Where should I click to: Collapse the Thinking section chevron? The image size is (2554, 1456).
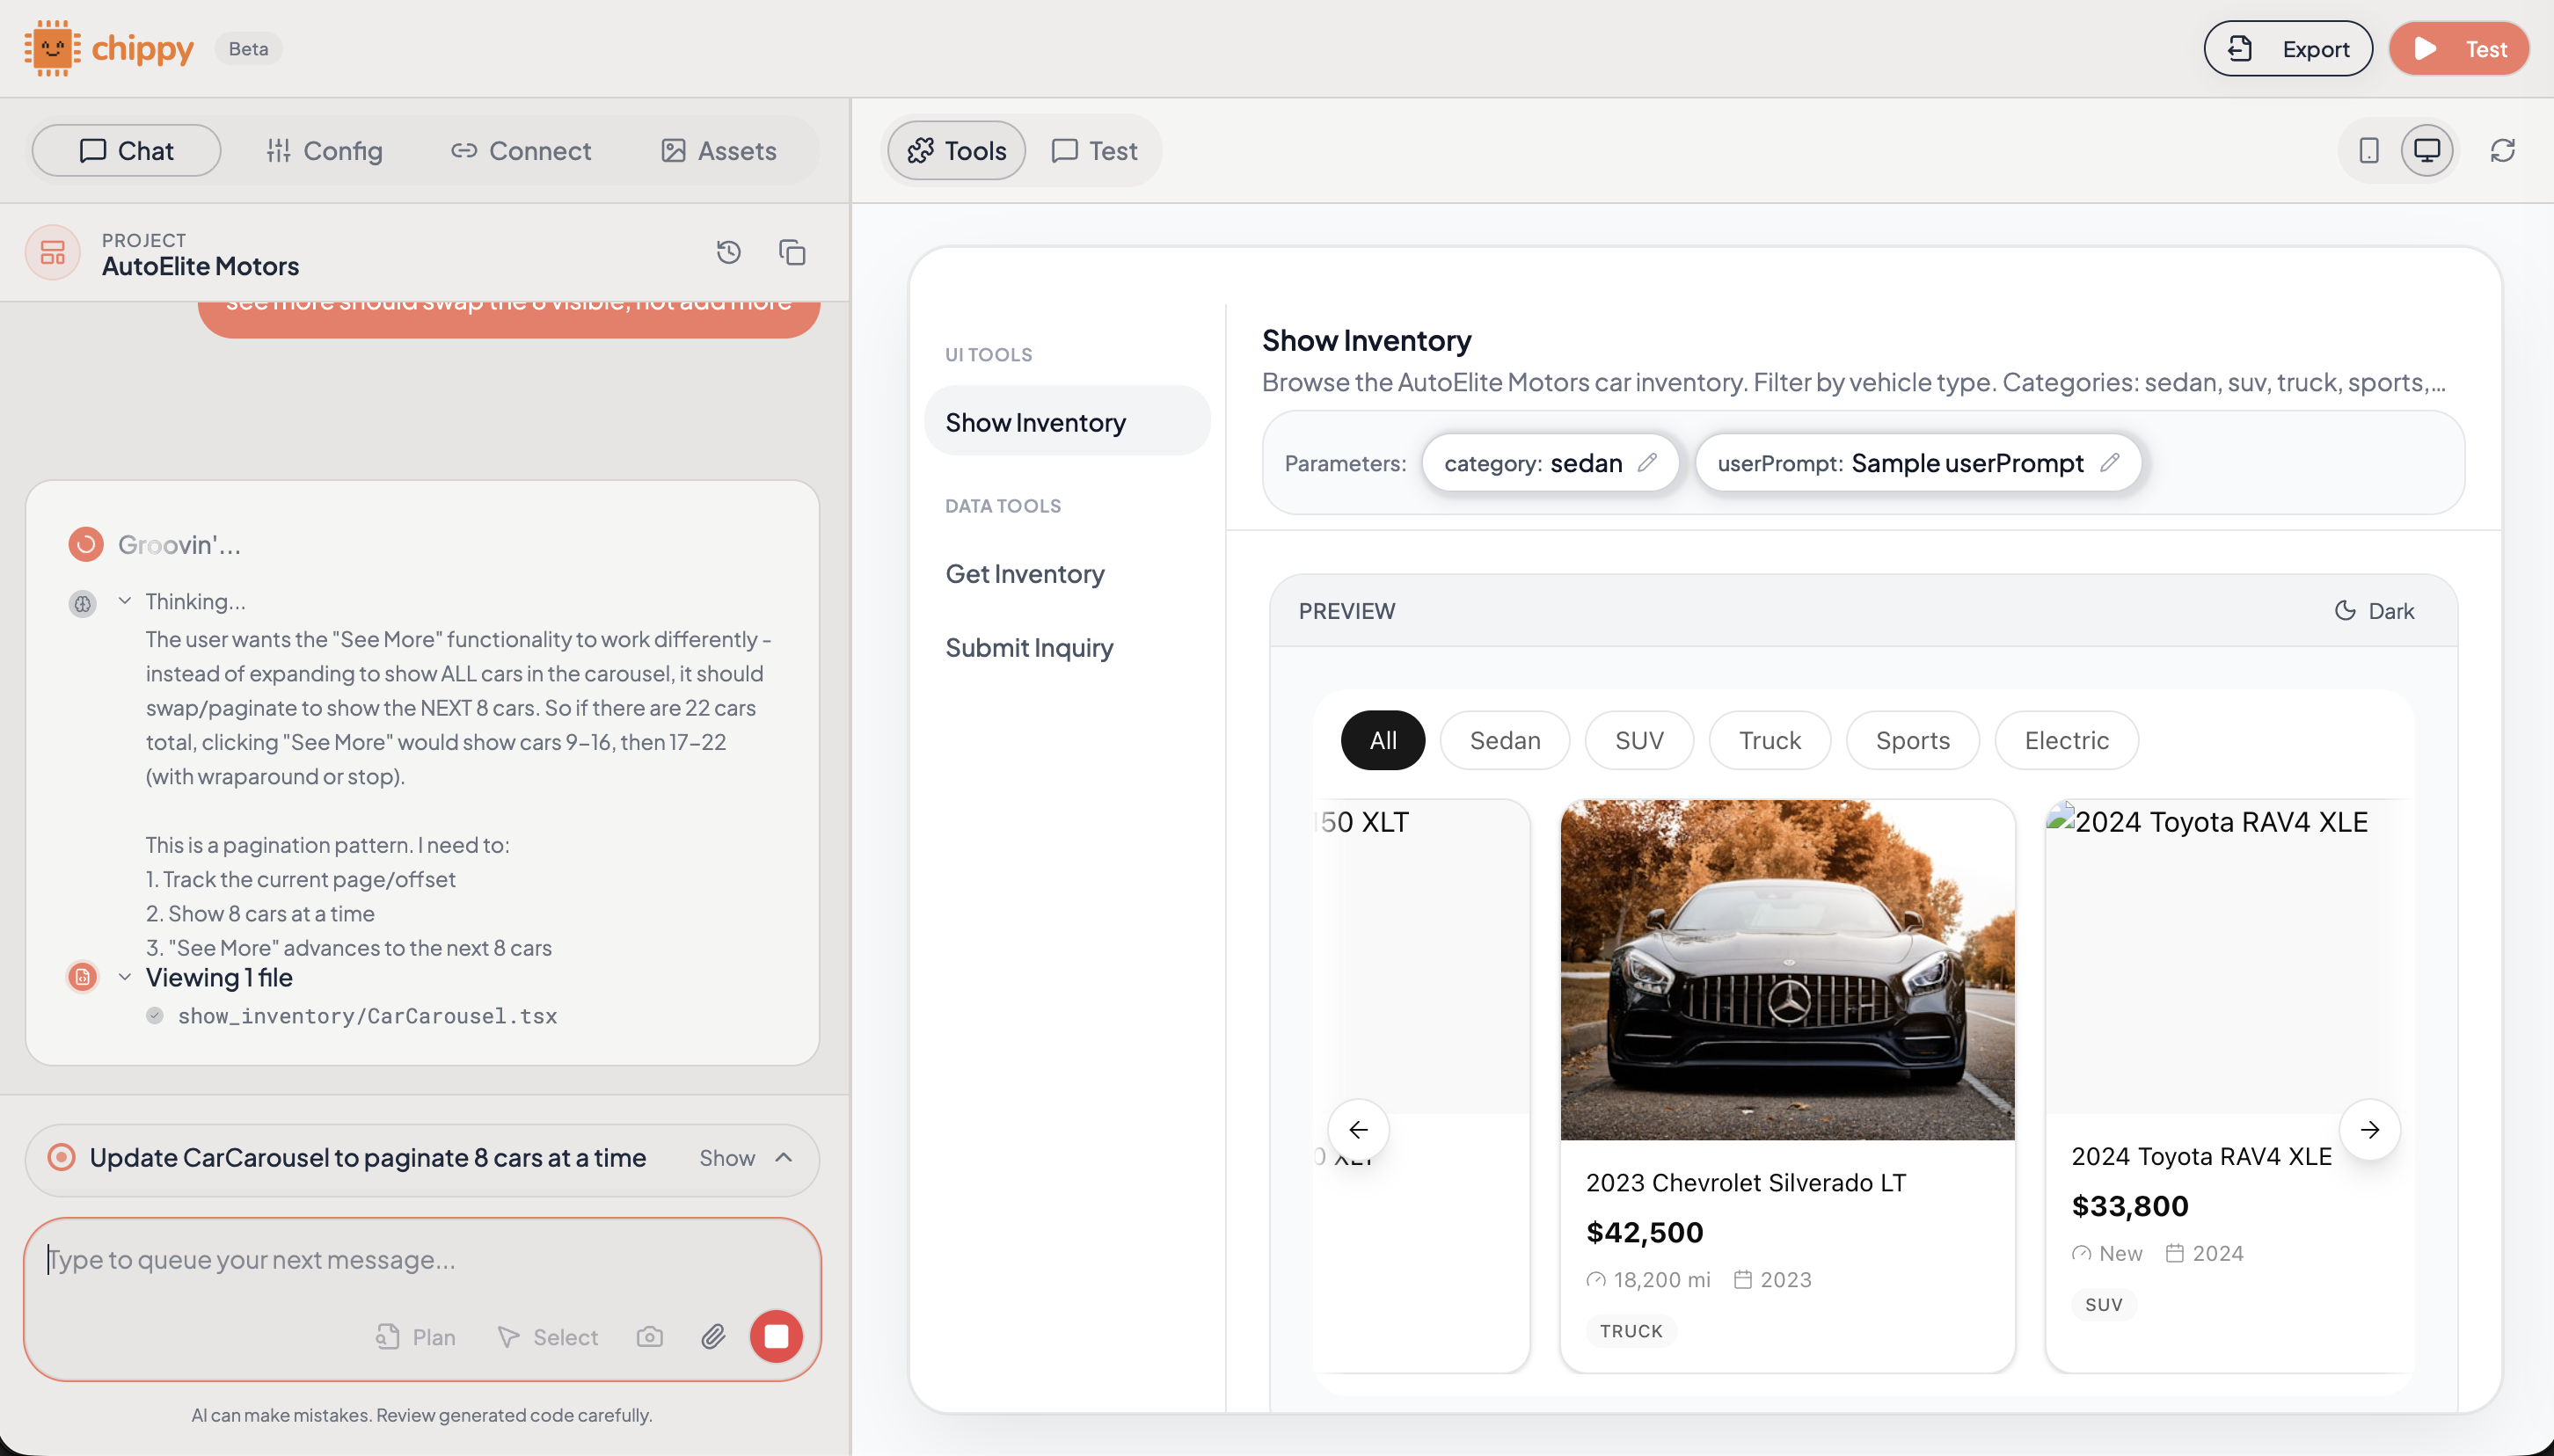[125, 601]
